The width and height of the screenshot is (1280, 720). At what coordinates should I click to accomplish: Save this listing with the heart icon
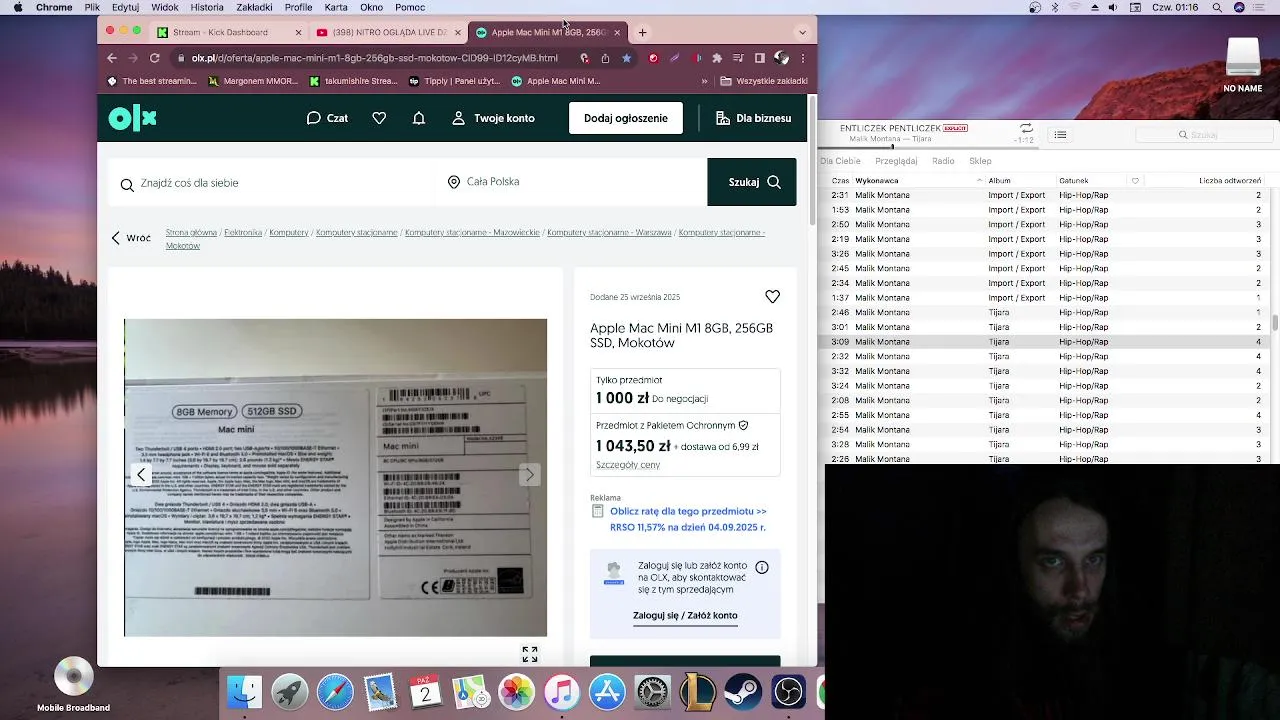pyautogui.click(x=772, y=296)
